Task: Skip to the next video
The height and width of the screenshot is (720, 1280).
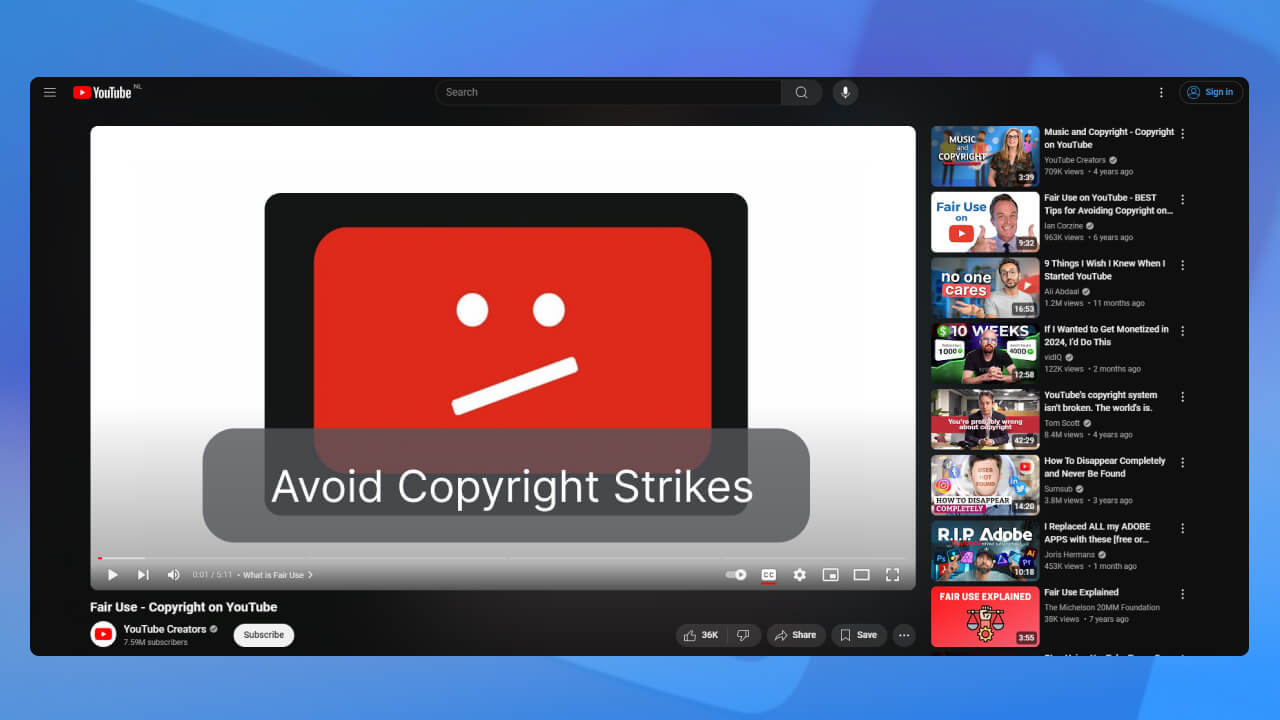Action: (143, 575)
